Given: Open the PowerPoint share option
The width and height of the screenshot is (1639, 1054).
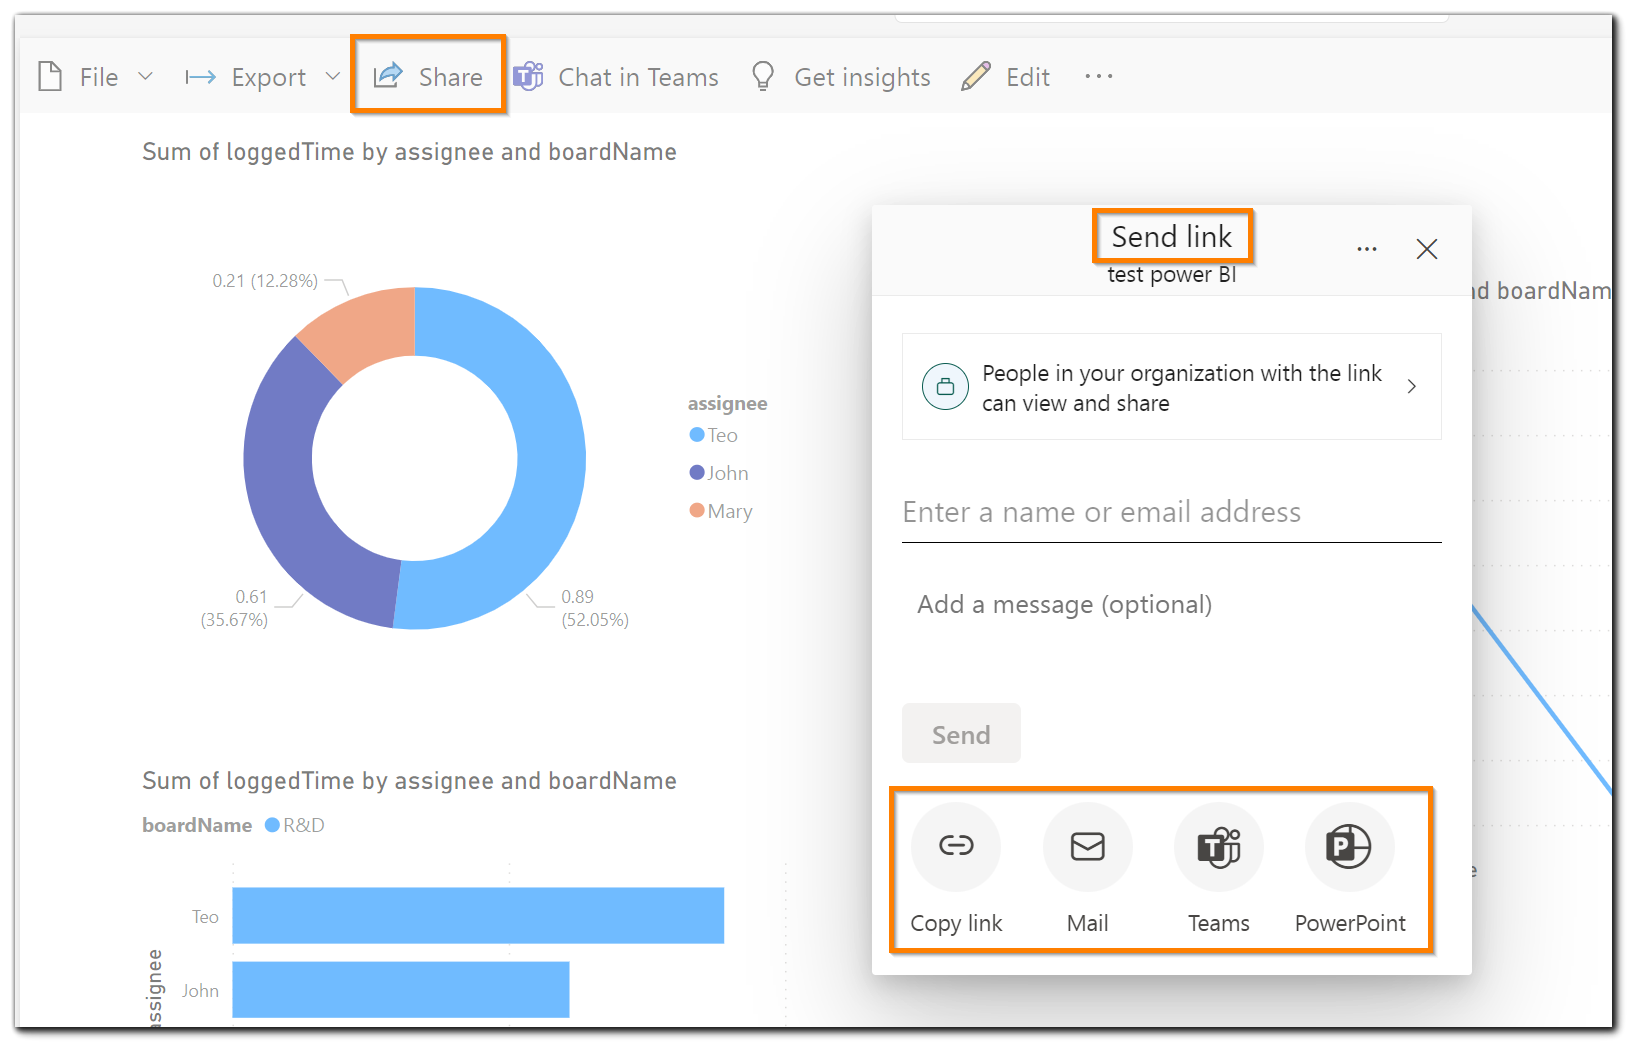Looking at the screenshot, I should click(x=1349, y=847).
